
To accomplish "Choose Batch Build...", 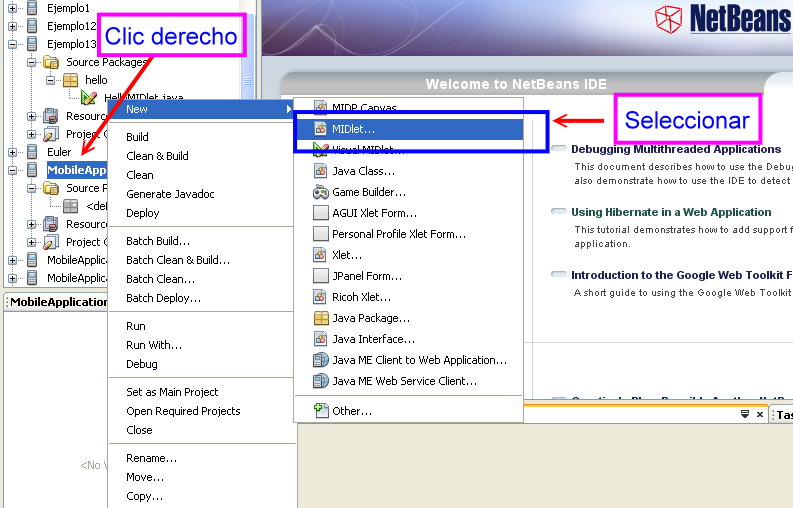I will pos(201,241).
